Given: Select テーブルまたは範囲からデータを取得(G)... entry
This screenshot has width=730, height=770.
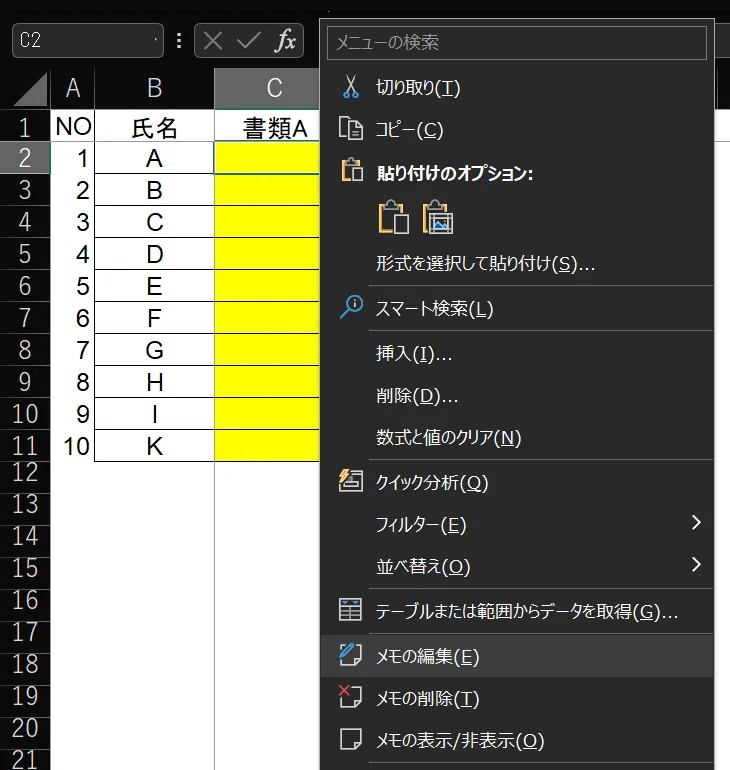Looking at the screenshot, I should click(x=517, y=611).
